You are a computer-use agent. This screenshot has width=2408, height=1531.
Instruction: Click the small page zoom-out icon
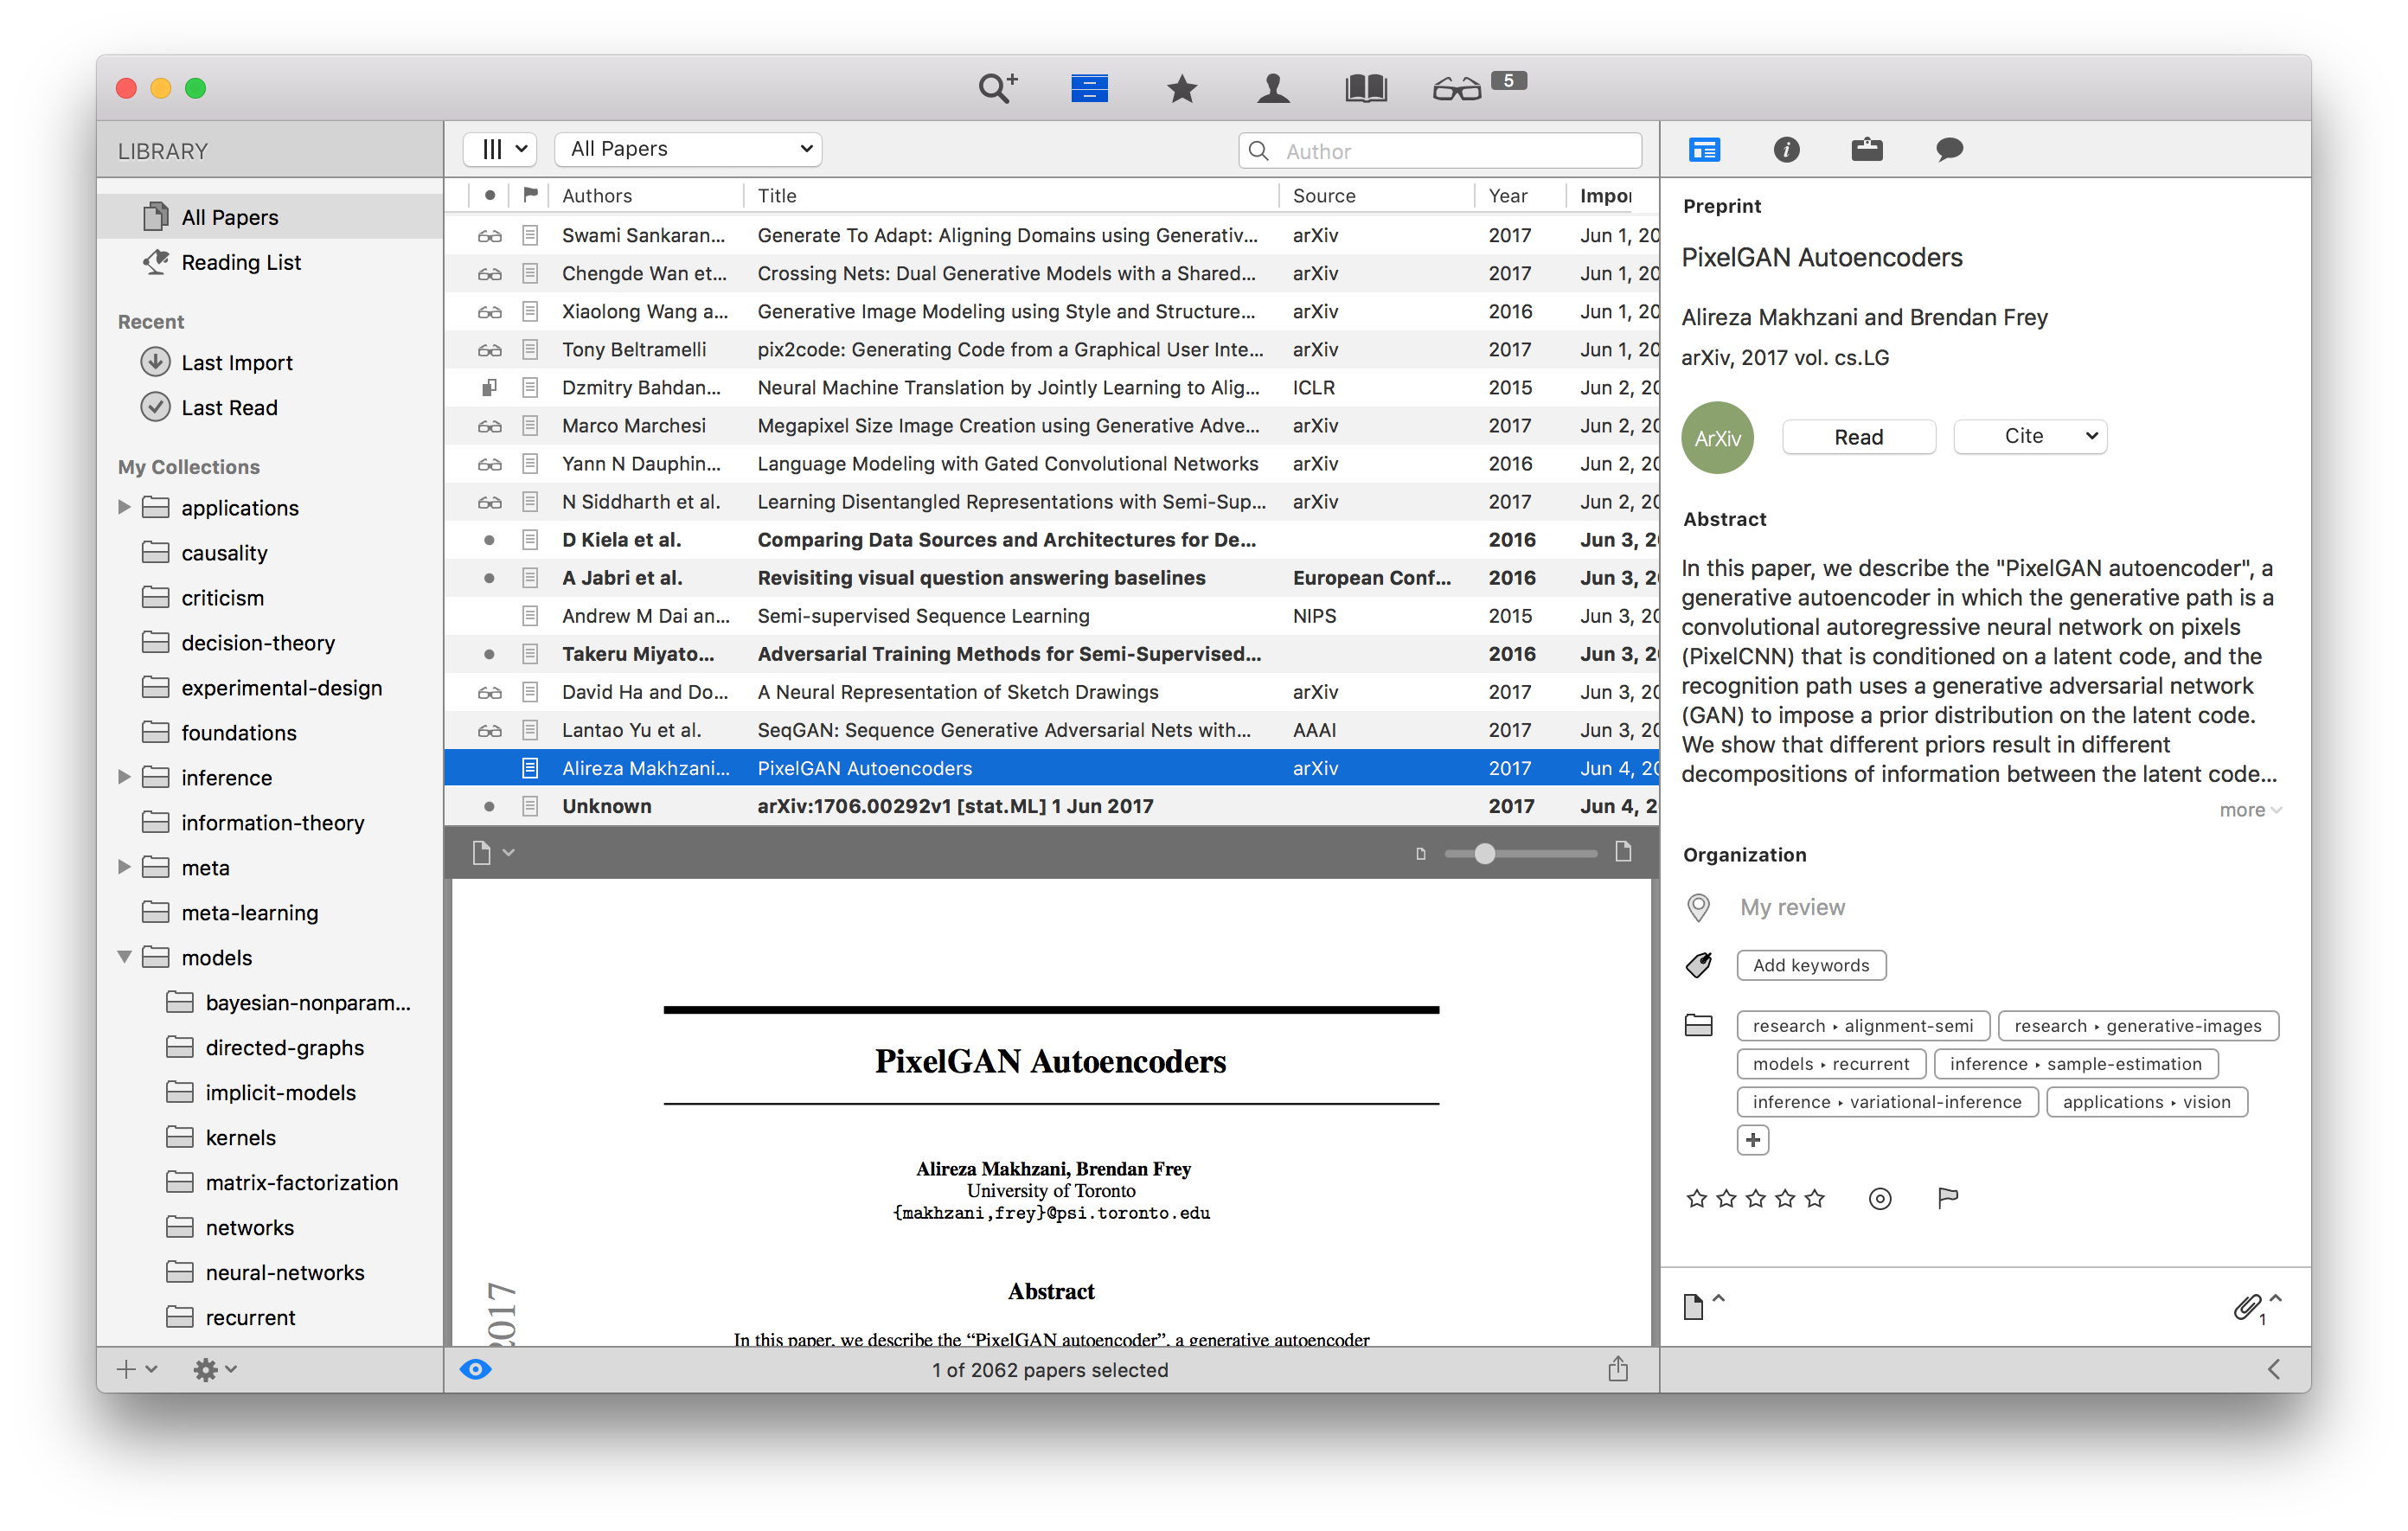click(x=1420, y=853)
